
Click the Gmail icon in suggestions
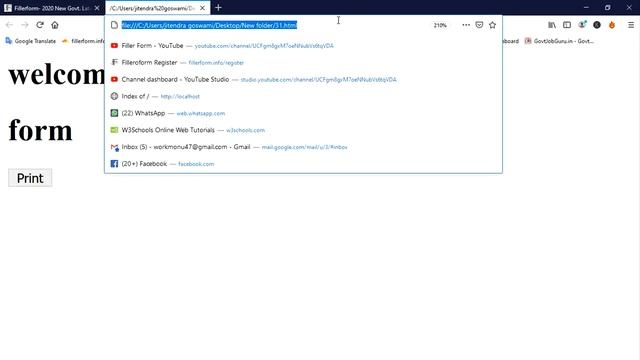(114, 147)
